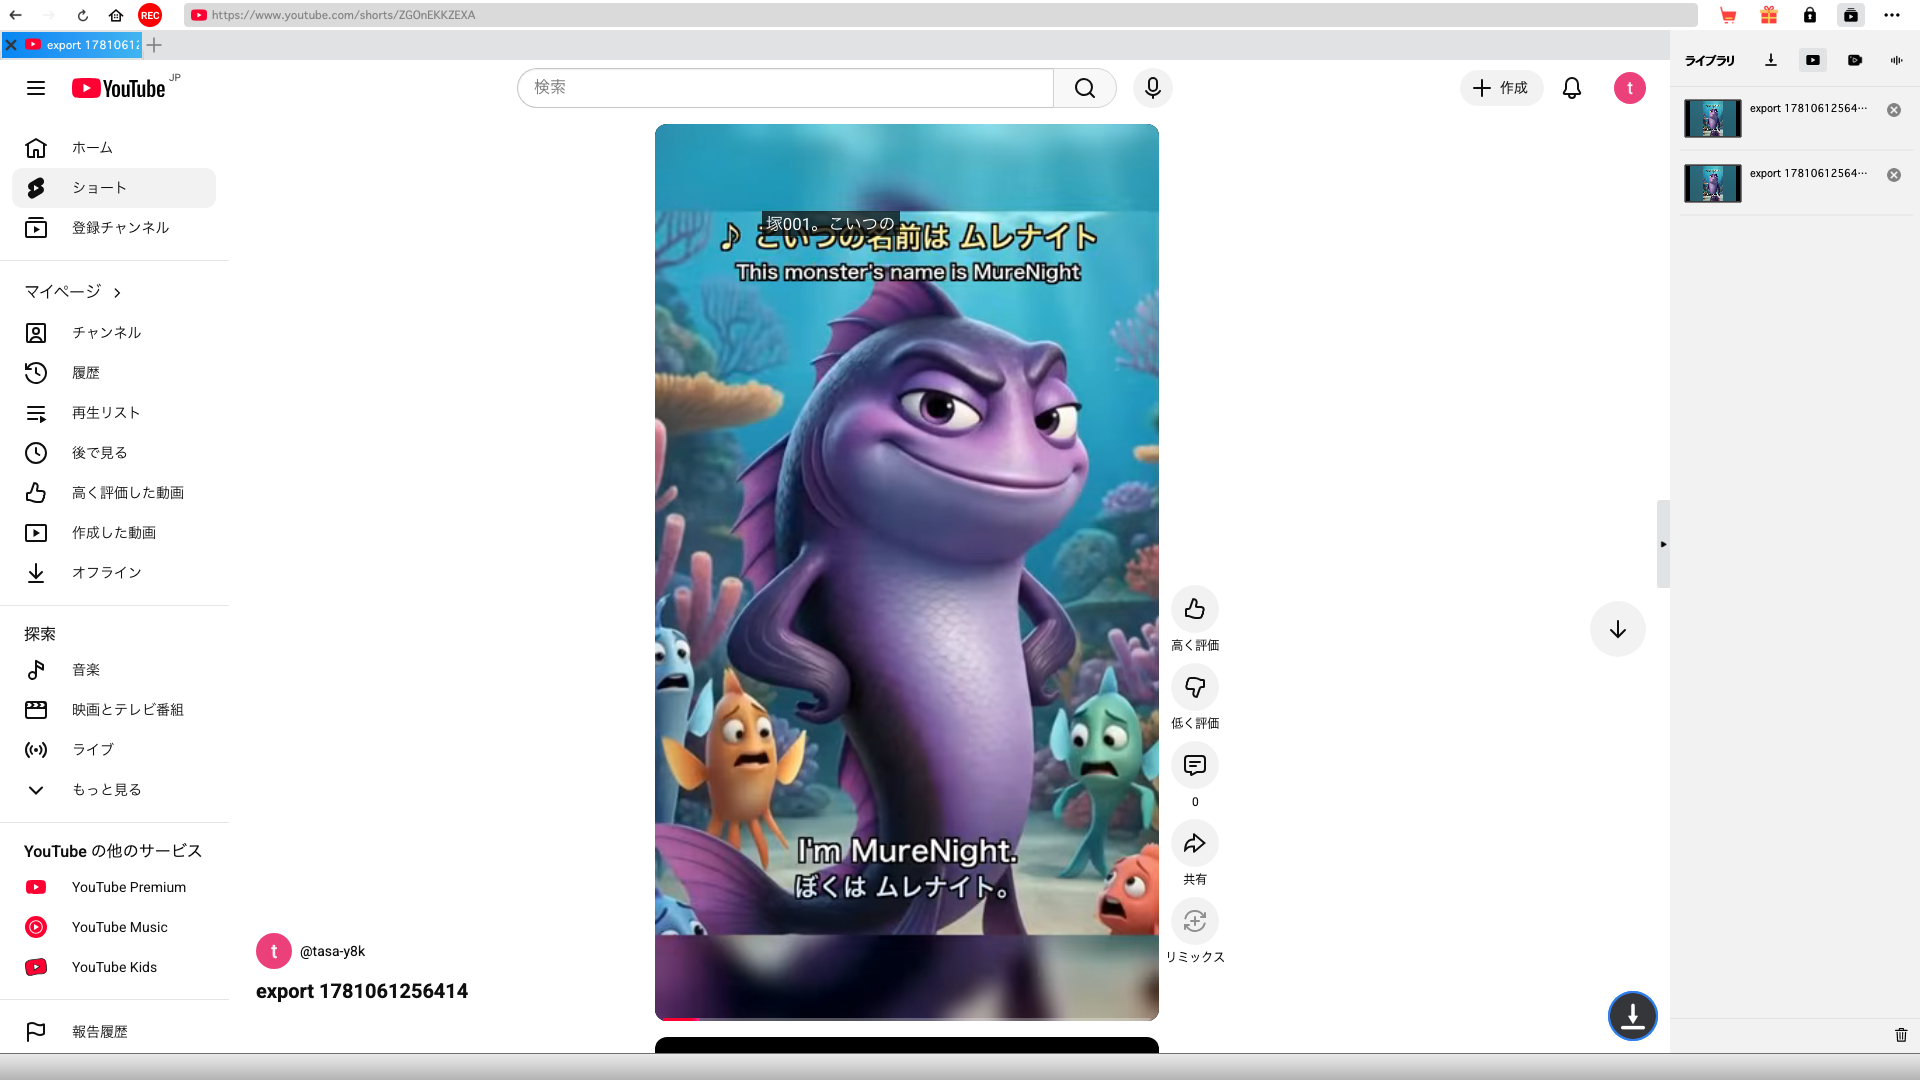
Task: Go to next short with down arrow
Action: click(1618, 629)
